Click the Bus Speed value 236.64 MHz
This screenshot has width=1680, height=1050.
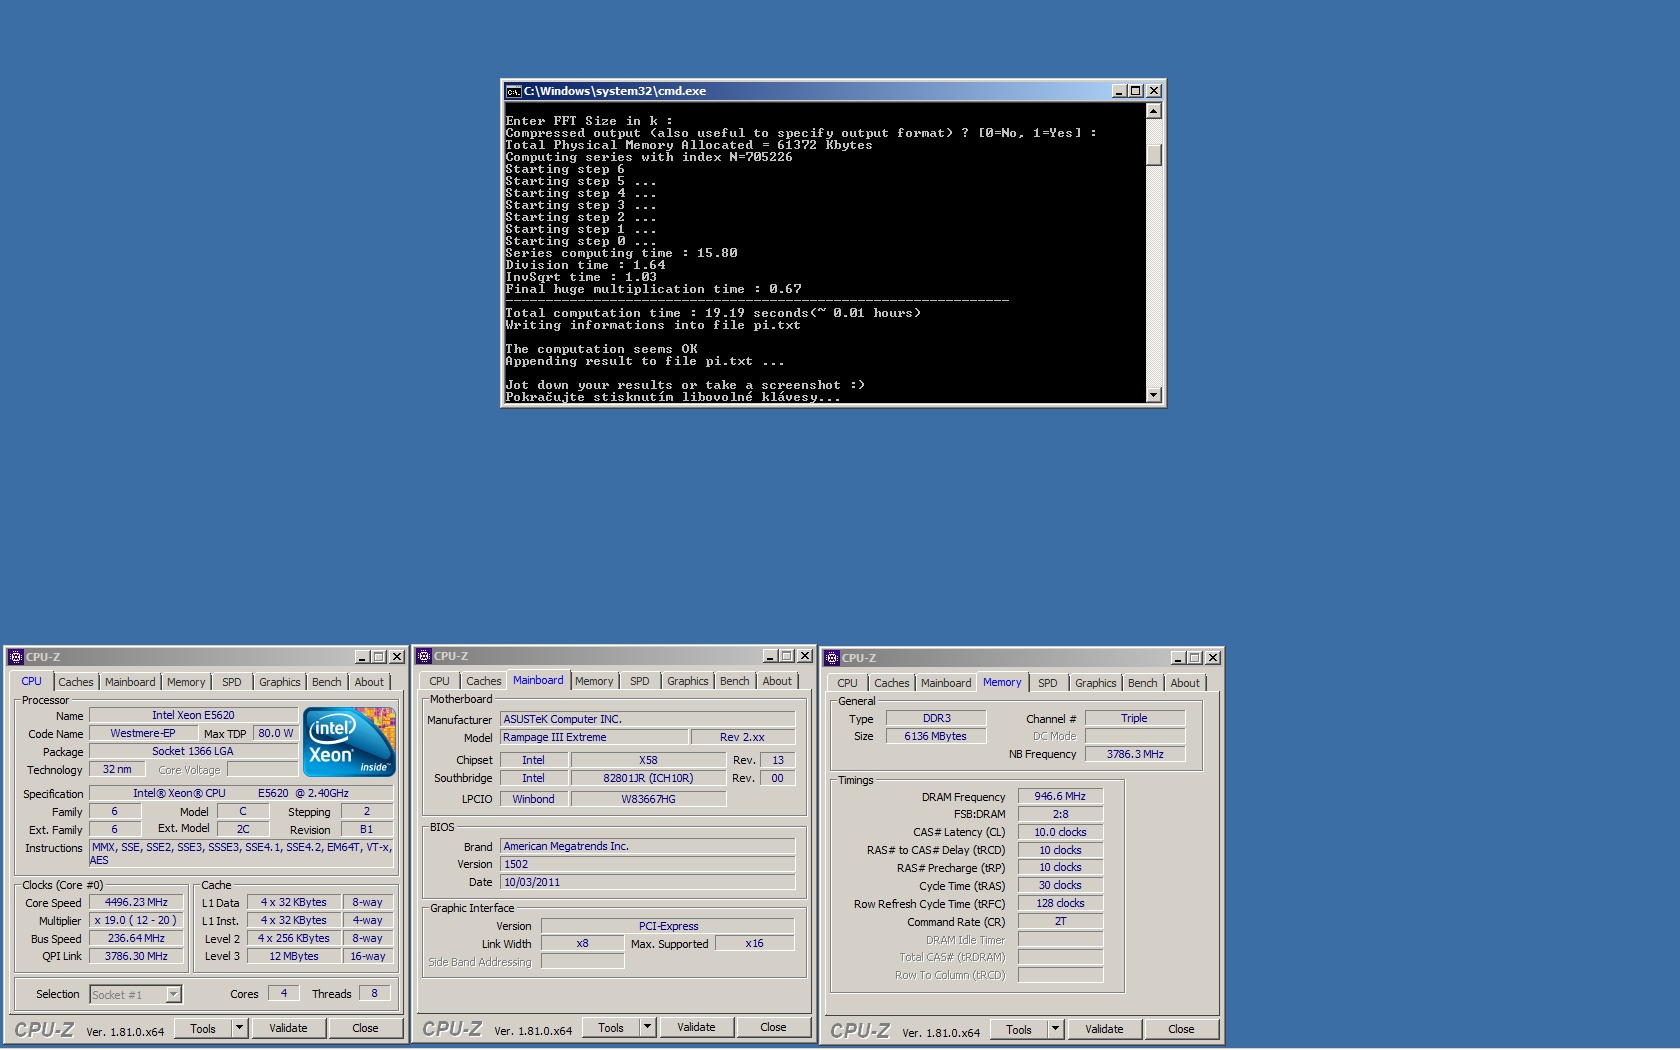point(136,938)
